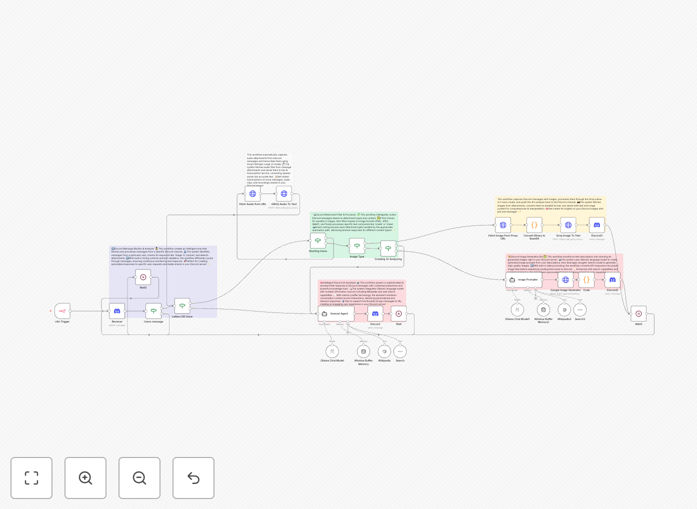Click the red sticky note above General Agent
The image size is (697, 509).
pos(361,292)
